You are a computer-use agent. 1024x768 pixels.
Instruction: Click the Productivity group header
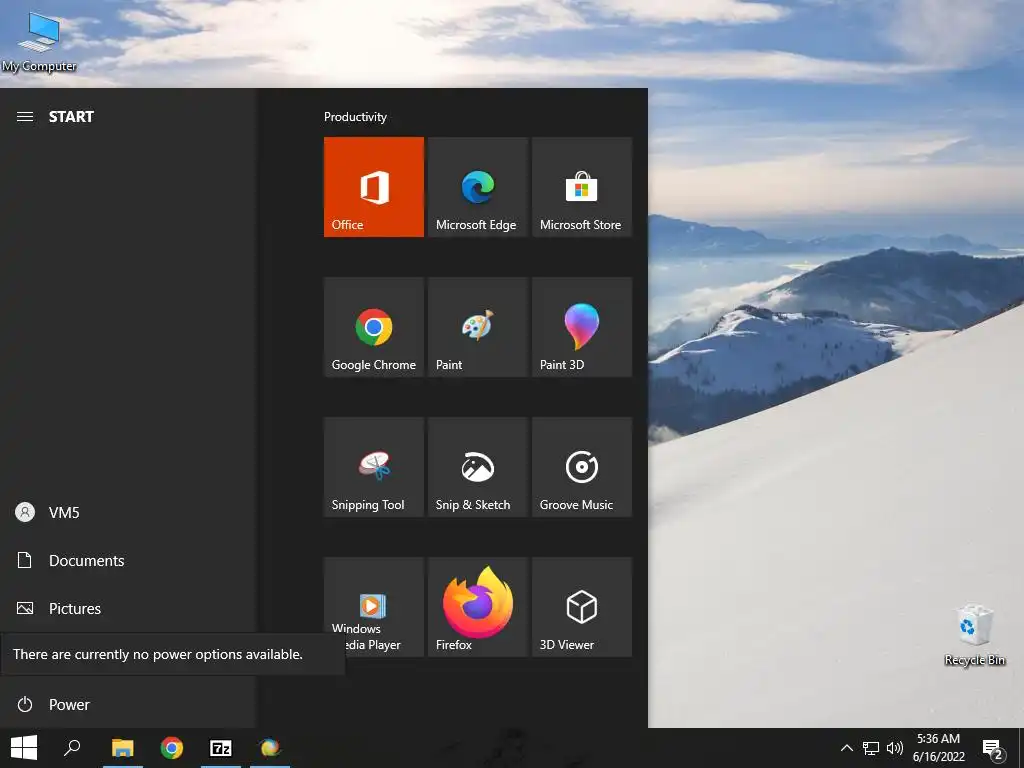tap(355, 117)
